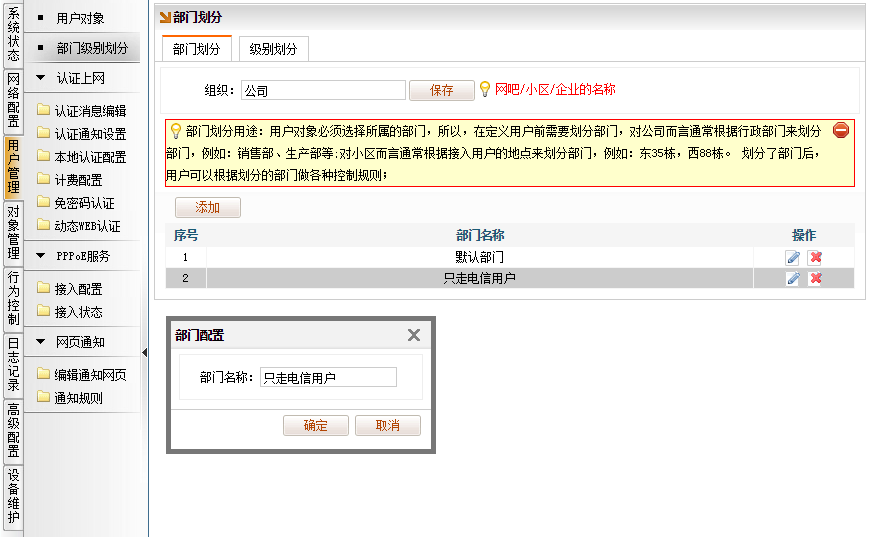Select 用户对象 in the sidebar
Image resolution: width=869 pixels, height=537 pixels.
tap(82, 18)
